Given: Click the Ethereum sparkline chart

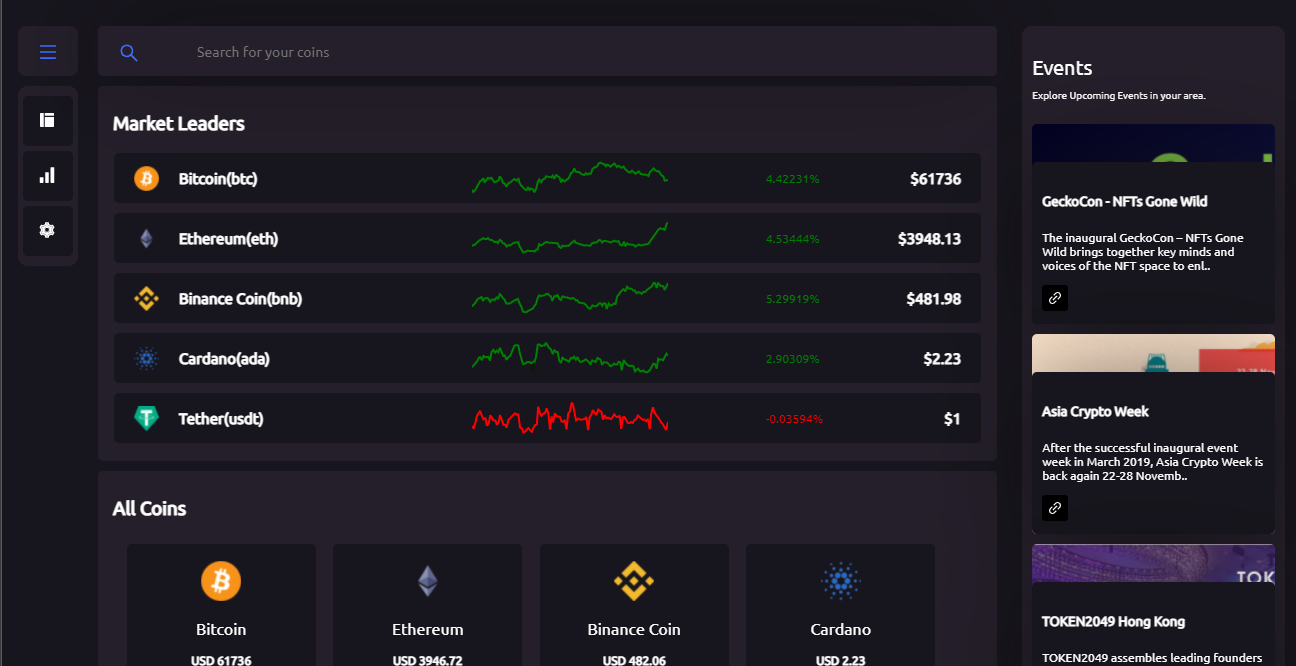Looking at the screenshot, I should (x=570, y=238).
